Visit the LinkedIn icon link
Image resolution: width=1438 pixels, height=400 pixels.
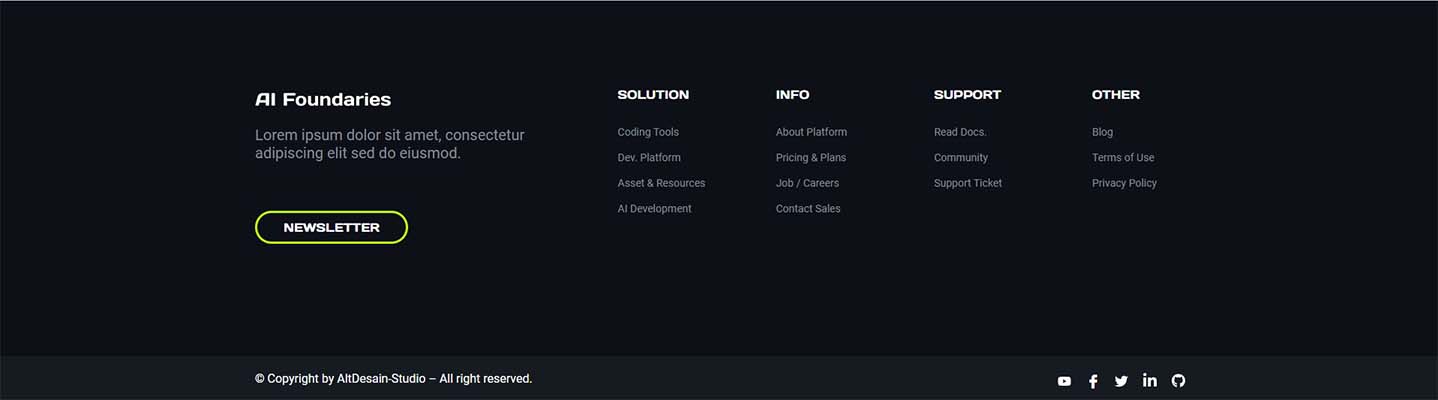click(1150, 380)
